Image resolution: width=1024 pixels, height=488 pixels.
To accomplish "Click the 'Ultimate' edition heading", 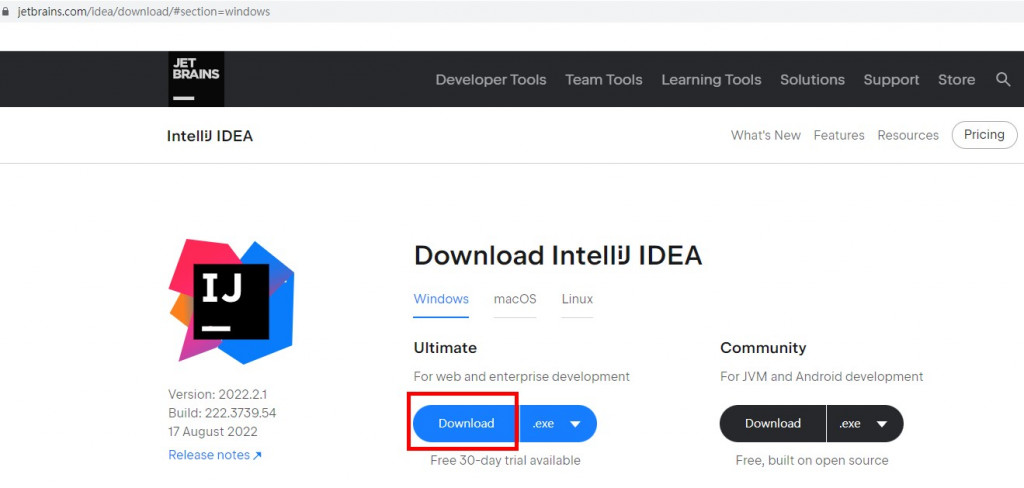I will [445, 348].
